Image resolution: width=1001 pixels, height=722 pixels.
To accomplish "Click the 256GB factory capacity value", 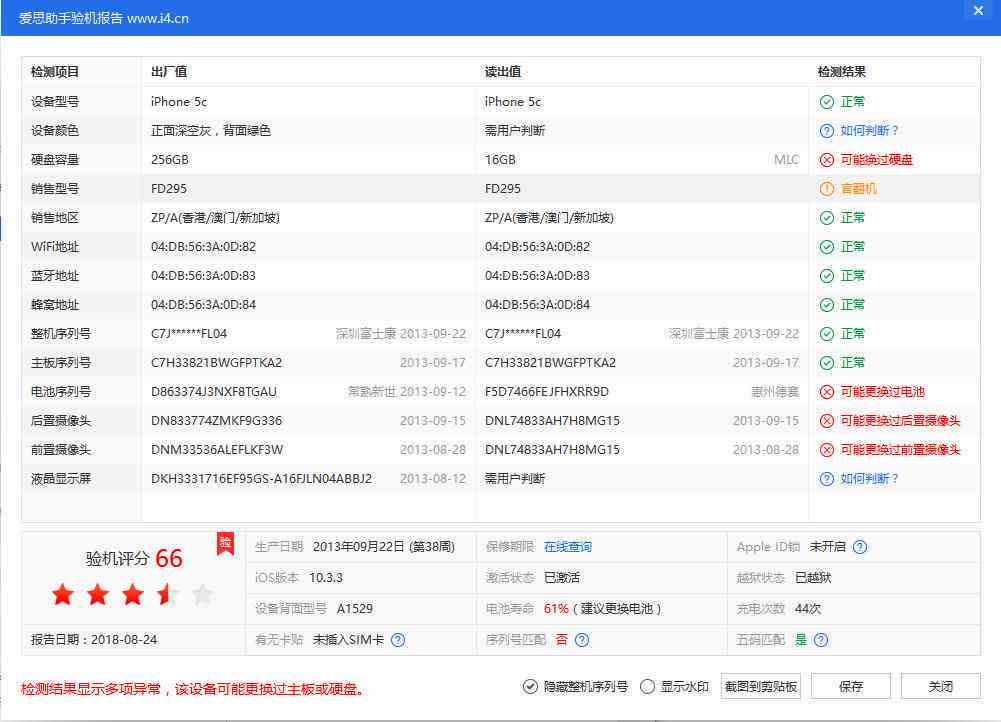I will click(170, 160).
